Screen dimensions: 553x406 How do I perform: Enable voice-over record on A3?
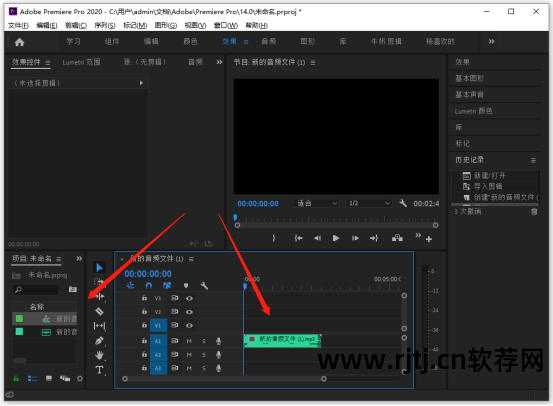(x=219, y=368)
